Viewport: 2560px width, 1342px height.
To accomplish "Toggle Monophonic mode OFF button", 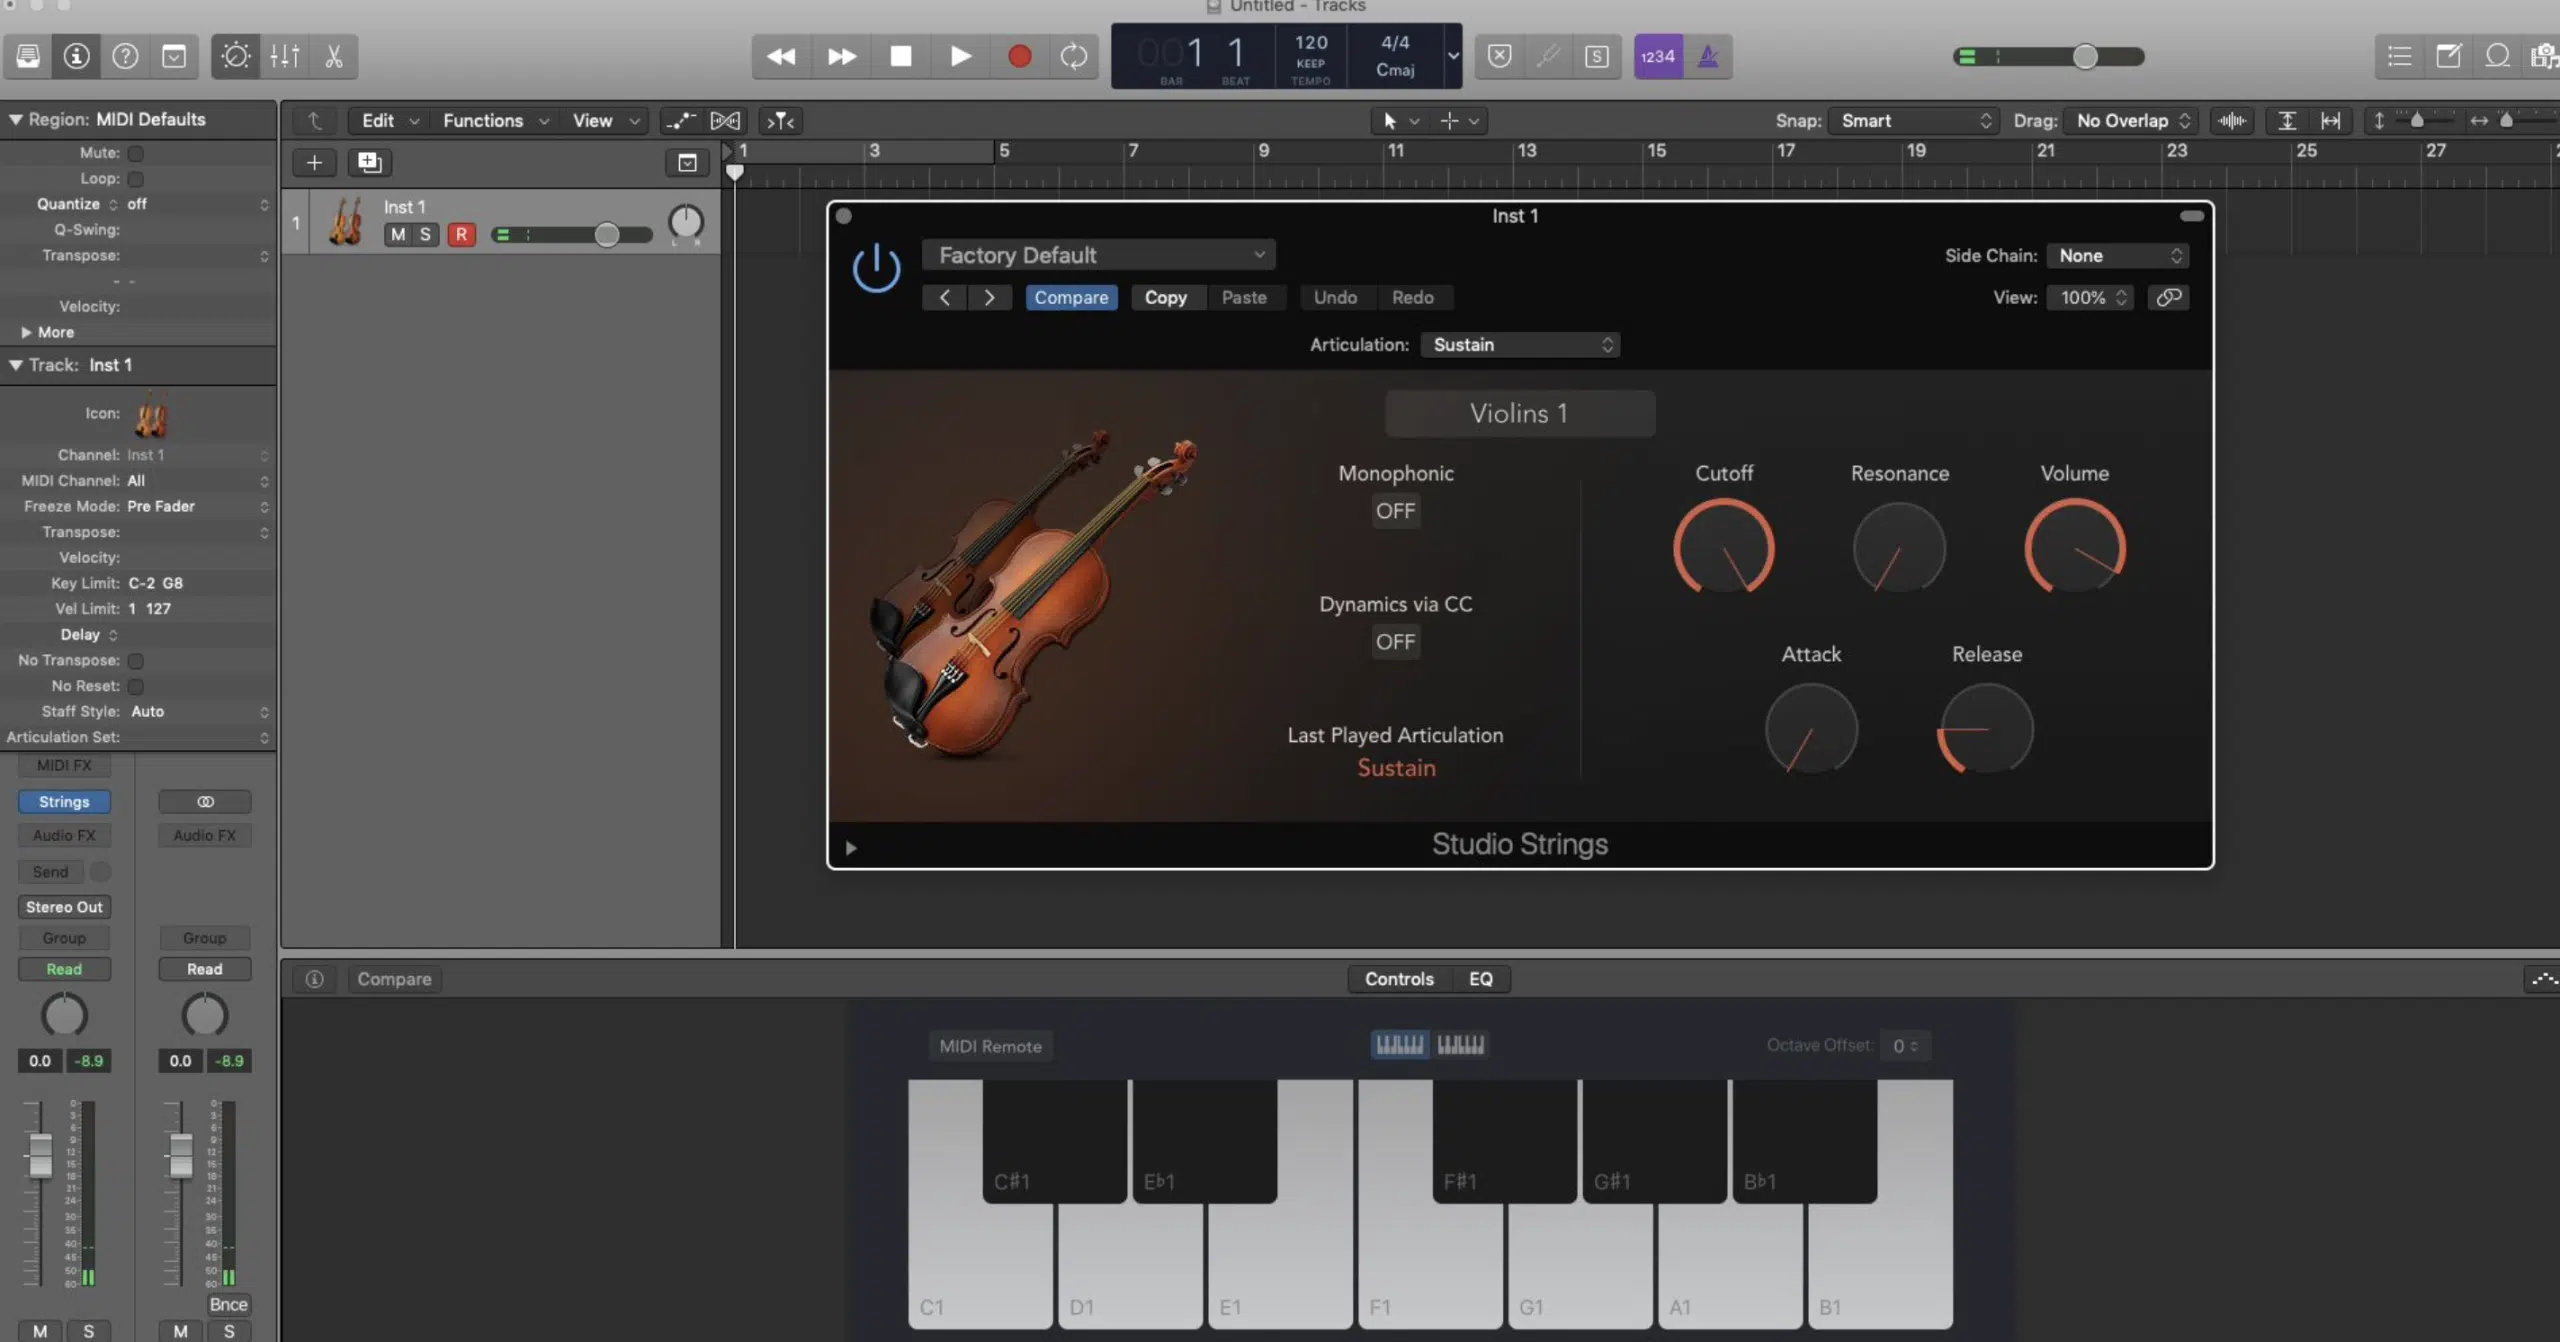I will click(x=1393, y=511).
